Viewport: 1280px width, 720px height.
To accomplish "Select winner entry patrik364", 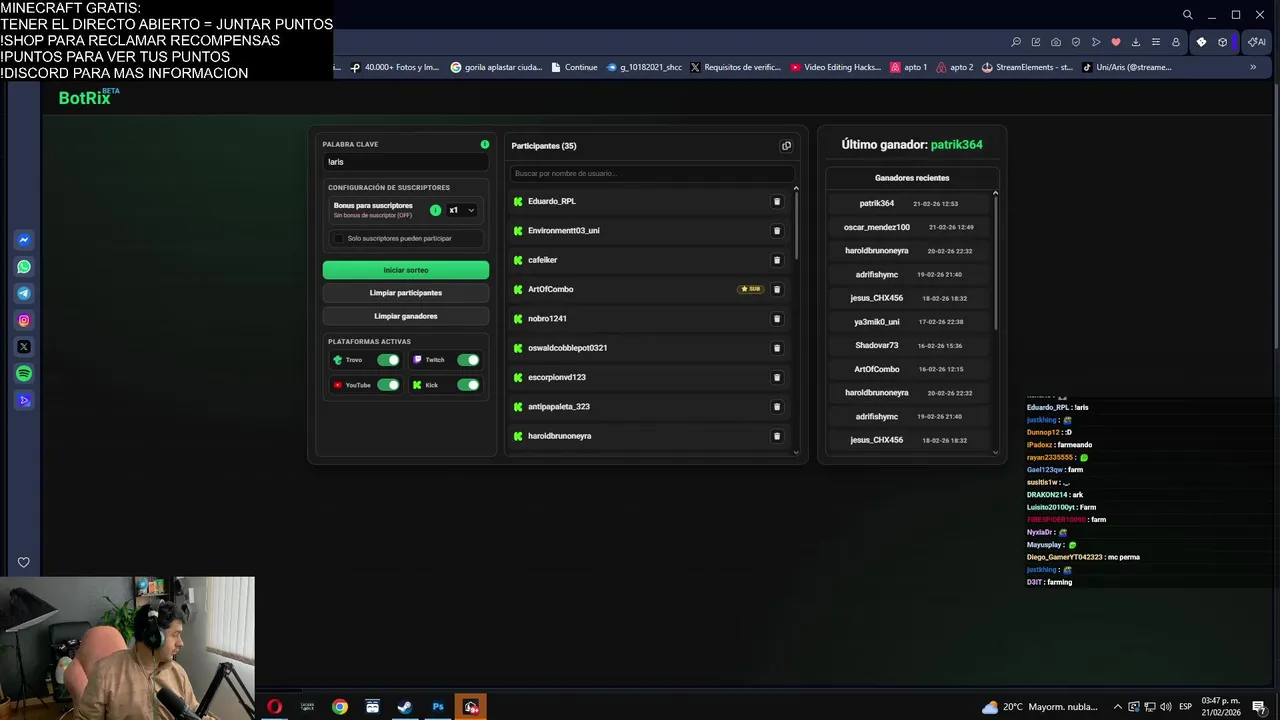I will coord(908,204).
